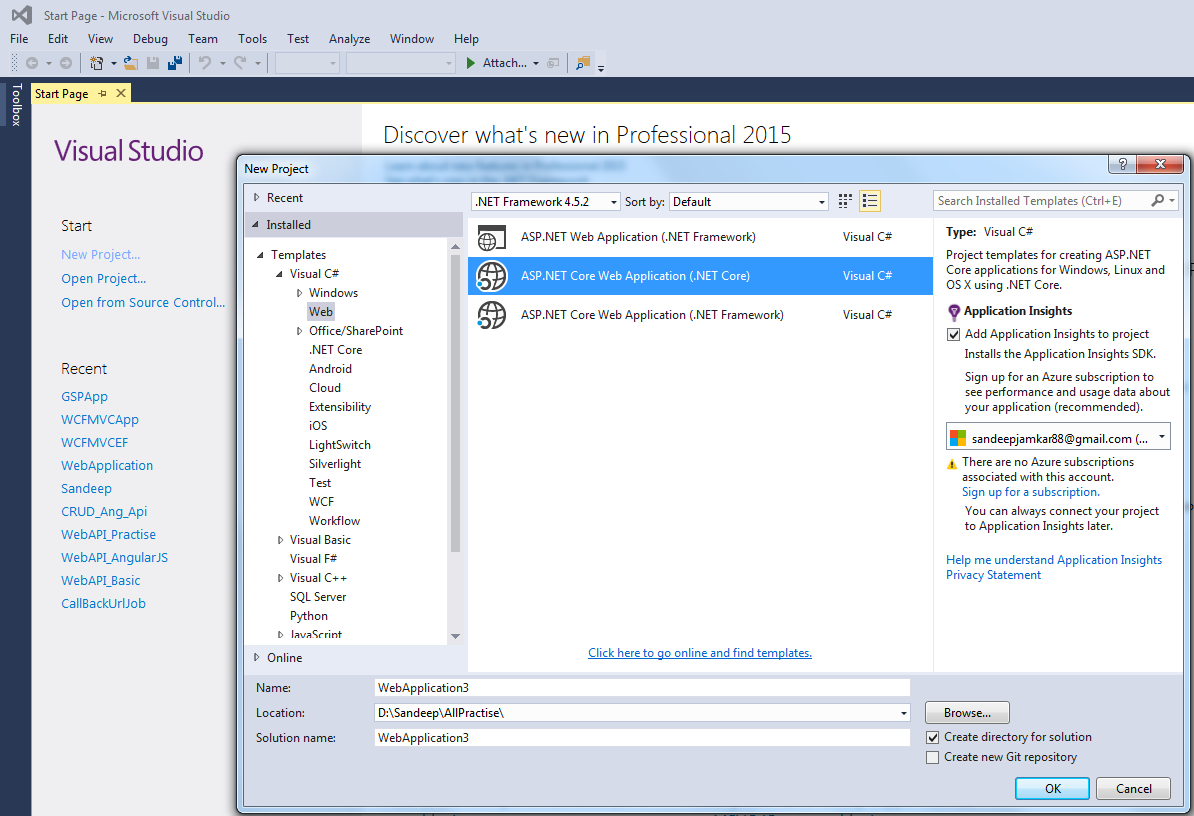Open the .NET Framework 4.5.2 dropdown
1194x816 pixels.
[x=614, y=201]
